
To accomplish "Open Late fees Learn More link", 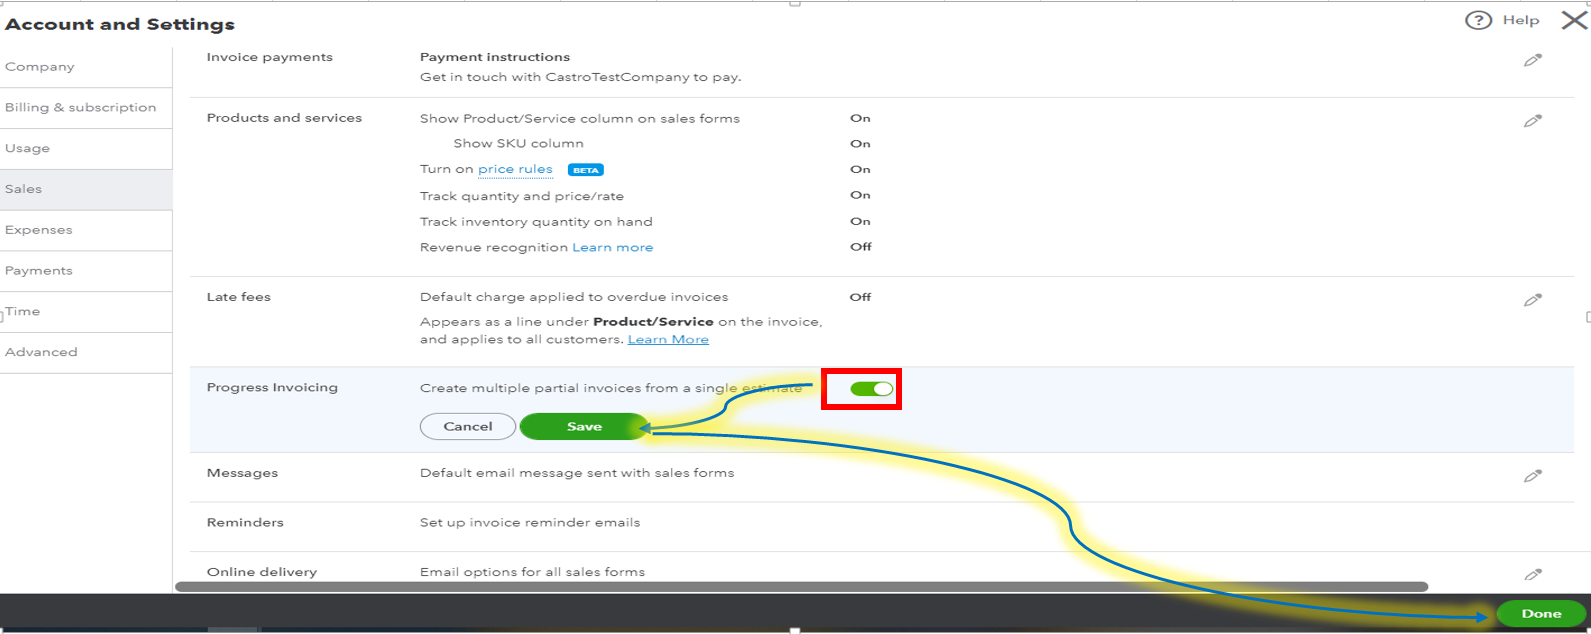I will tap(668, 340).
